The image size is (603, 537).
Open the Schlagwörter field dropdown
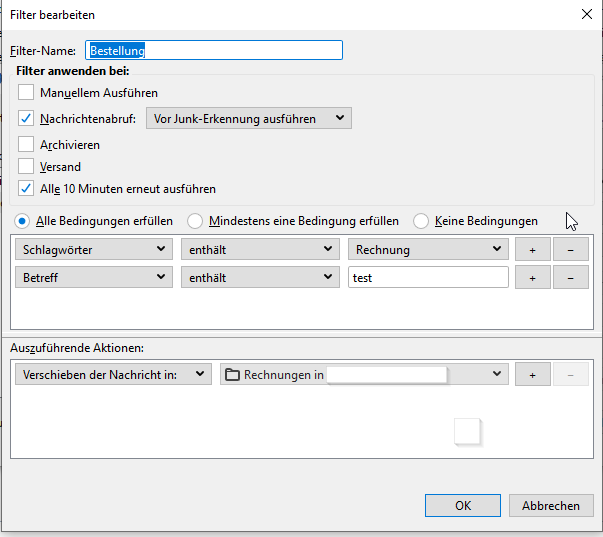[x=93, y=249]
